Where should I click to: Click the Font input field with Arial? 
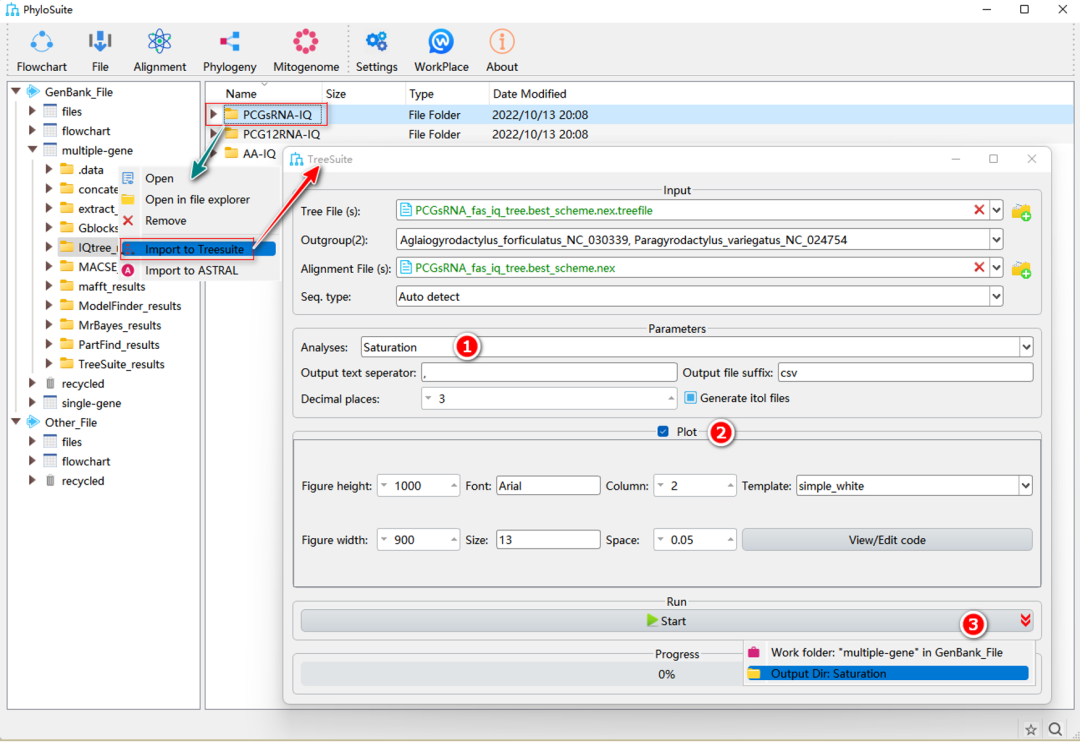click(548, 485)
